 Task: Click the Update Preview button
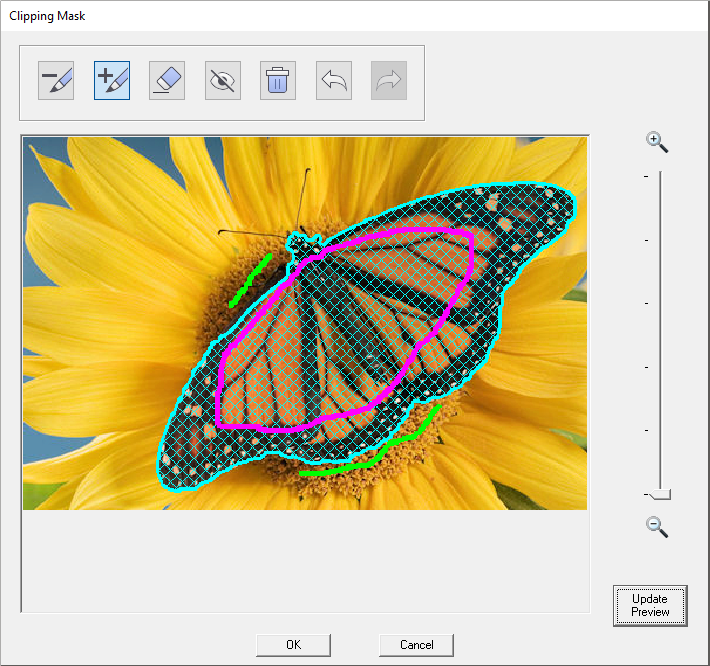coord(650,605)
